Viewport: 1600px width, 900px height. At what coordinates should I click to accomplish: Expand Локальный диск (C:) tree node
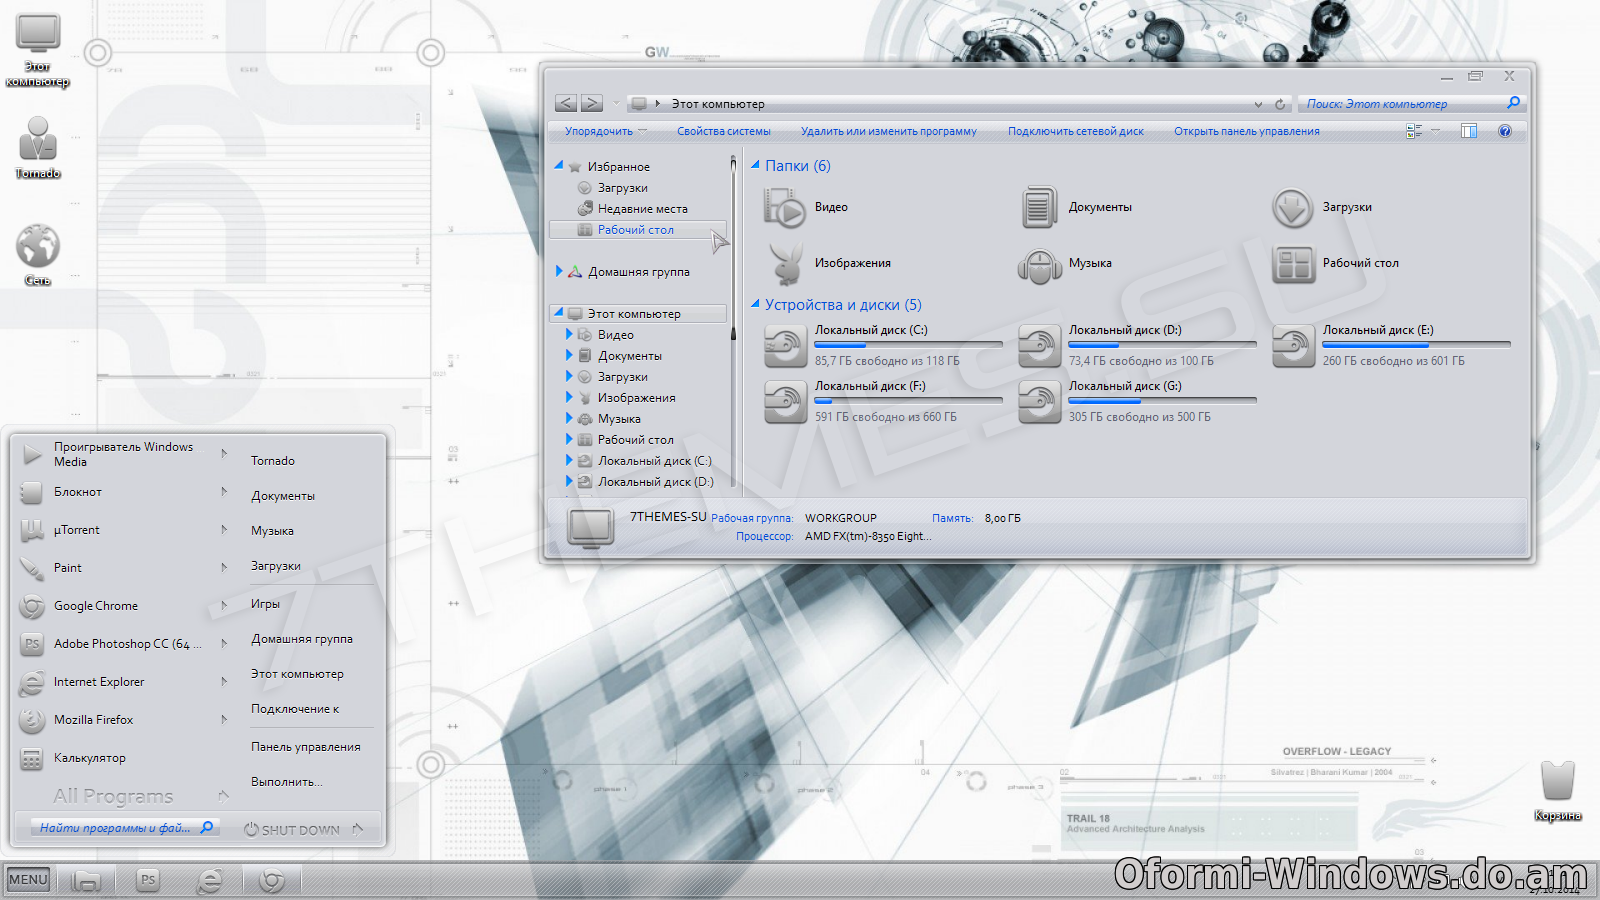(x=569, y=460)
